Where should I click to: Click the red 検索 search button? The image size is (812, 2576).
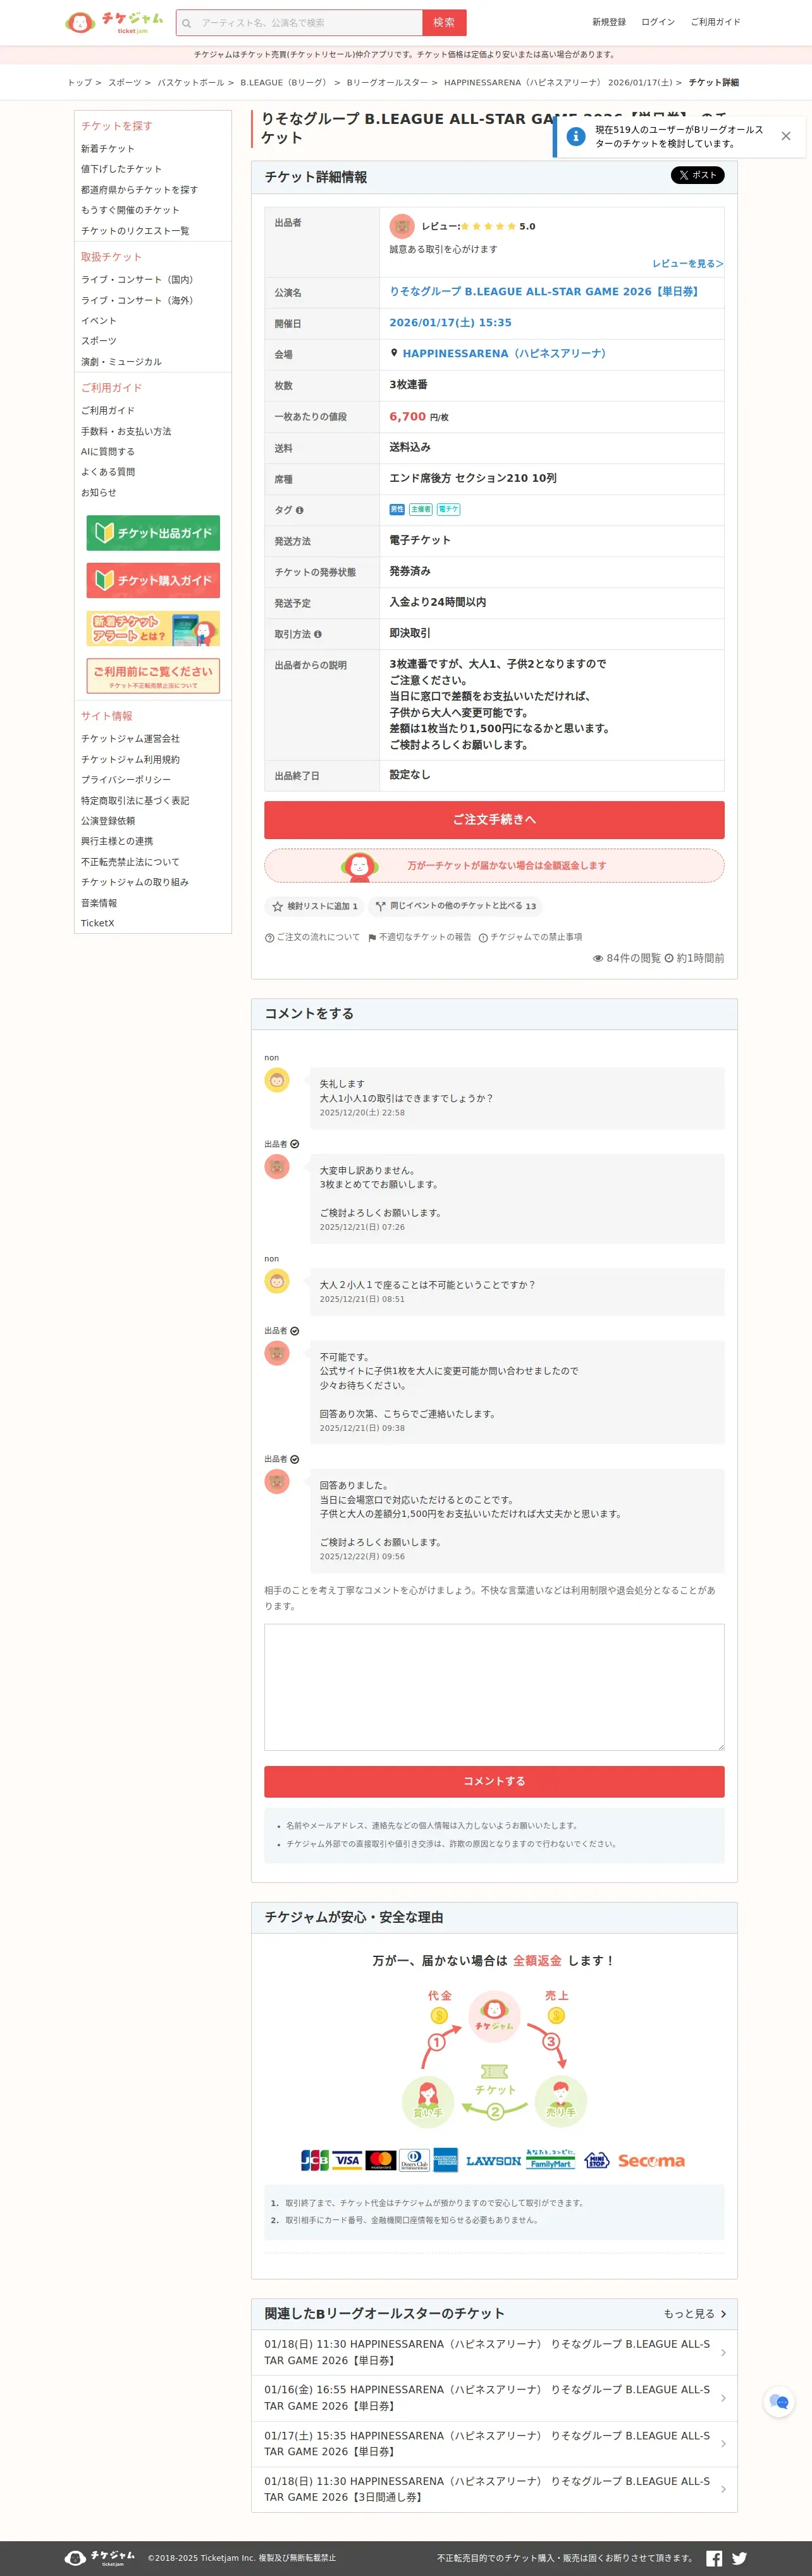(x=444, y=23)
